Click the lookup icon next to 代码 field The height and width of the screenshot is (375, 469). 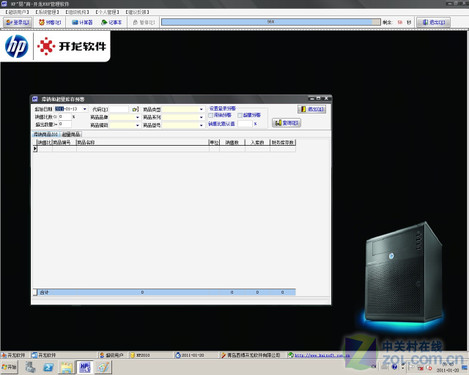pyautogui.click(x=135, y=109)
